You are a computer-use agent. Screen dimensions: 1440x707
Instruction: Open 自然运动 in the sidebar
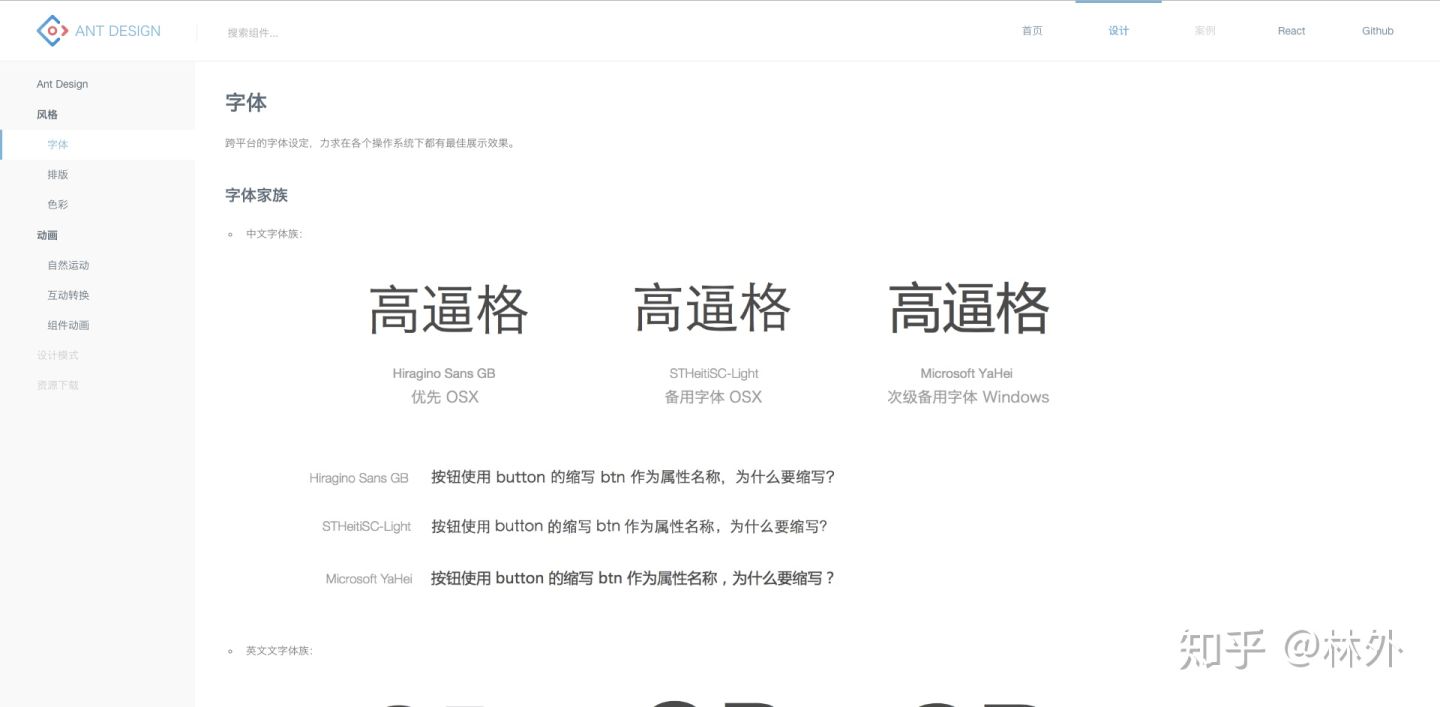68,266
